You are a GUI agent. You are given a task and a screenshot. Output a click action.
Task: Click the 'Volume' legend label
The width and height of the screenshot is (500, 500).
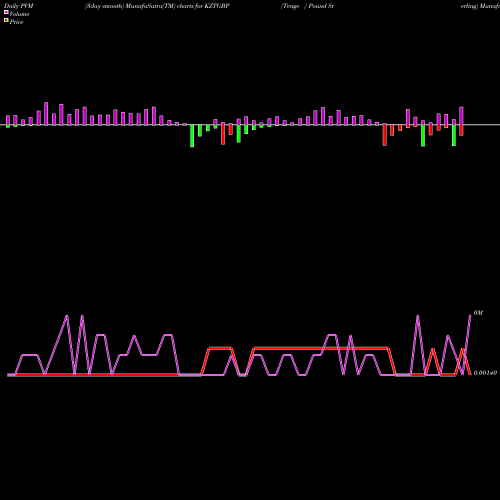[x=19, y=14]
